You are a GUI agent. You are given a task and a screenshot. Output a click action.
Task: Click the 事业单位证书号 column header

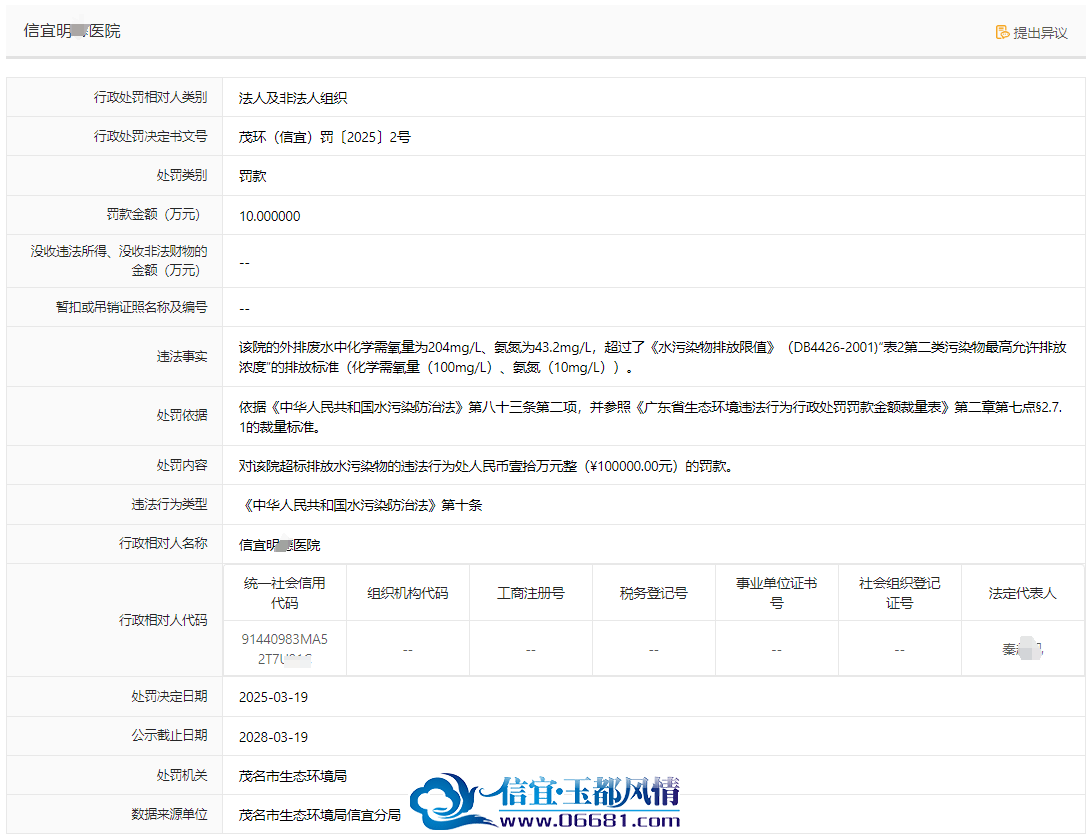click(777, 593)
